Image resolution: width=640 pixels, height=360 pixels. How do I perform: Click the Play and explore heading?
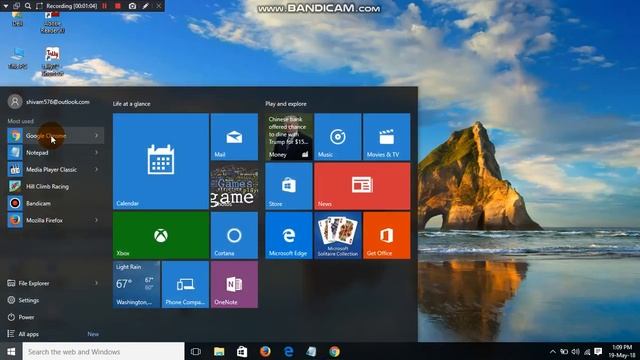tap(286, 104)
